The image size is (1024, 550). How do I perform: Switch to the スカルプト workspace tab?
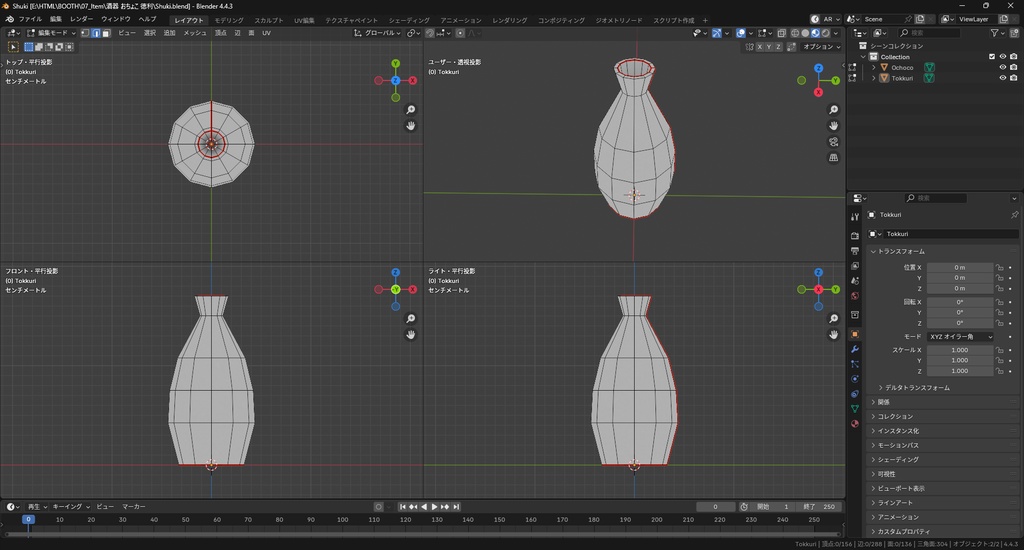(268, 20)
